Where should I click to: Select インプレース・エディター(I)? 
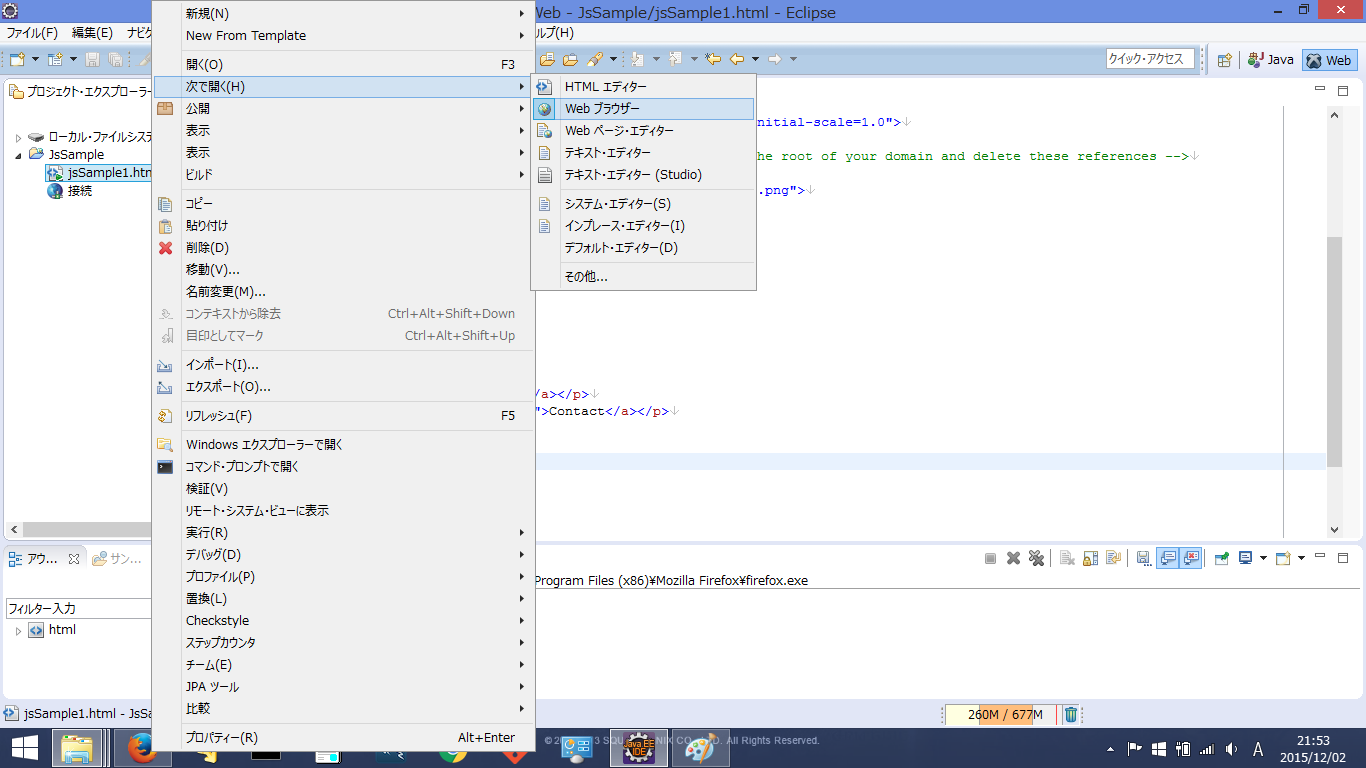tap(643, 226)
